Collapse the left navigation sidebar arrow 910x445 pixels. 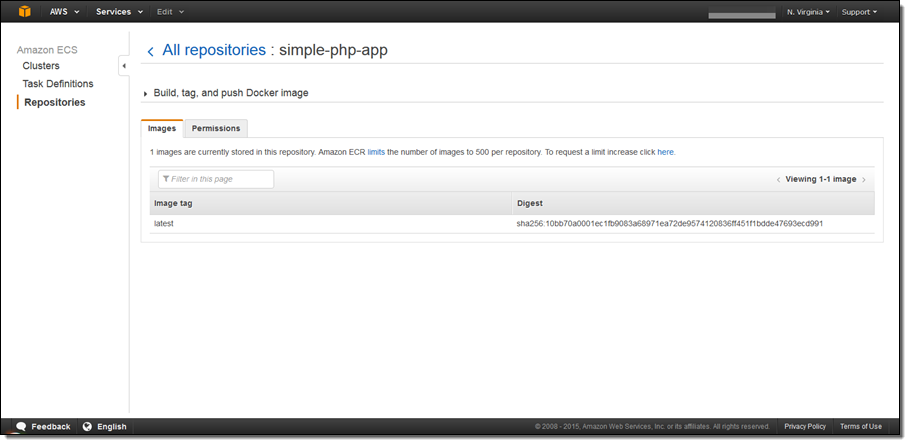coord(124,66)
